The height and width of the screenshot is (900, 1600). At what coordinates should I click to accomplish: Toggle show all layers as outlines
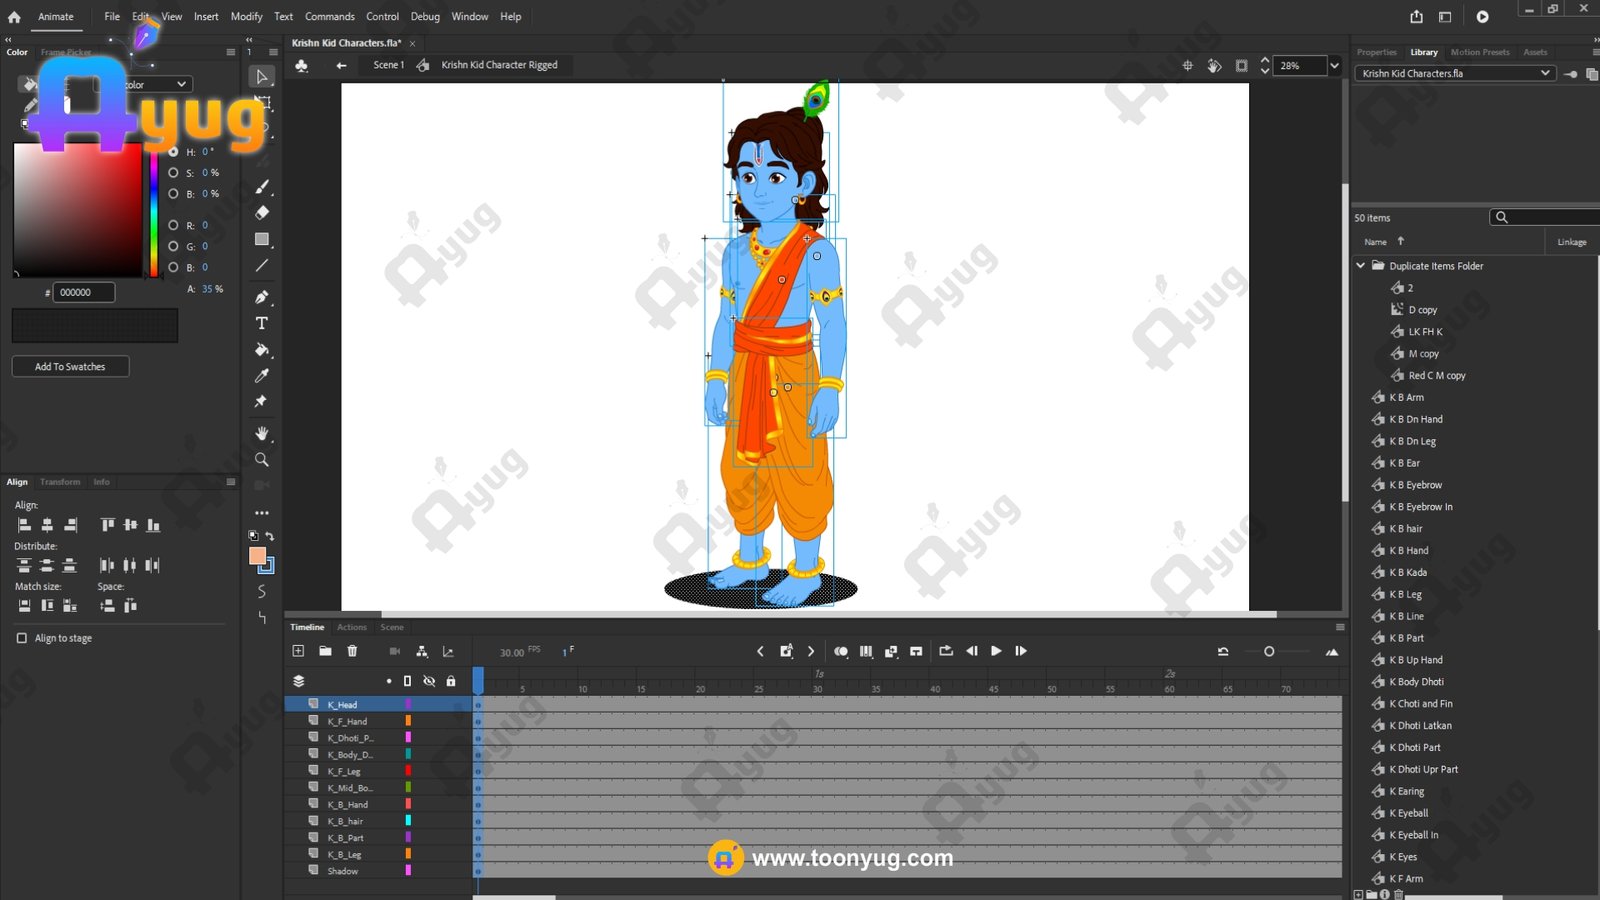click(x=407, y=681)
